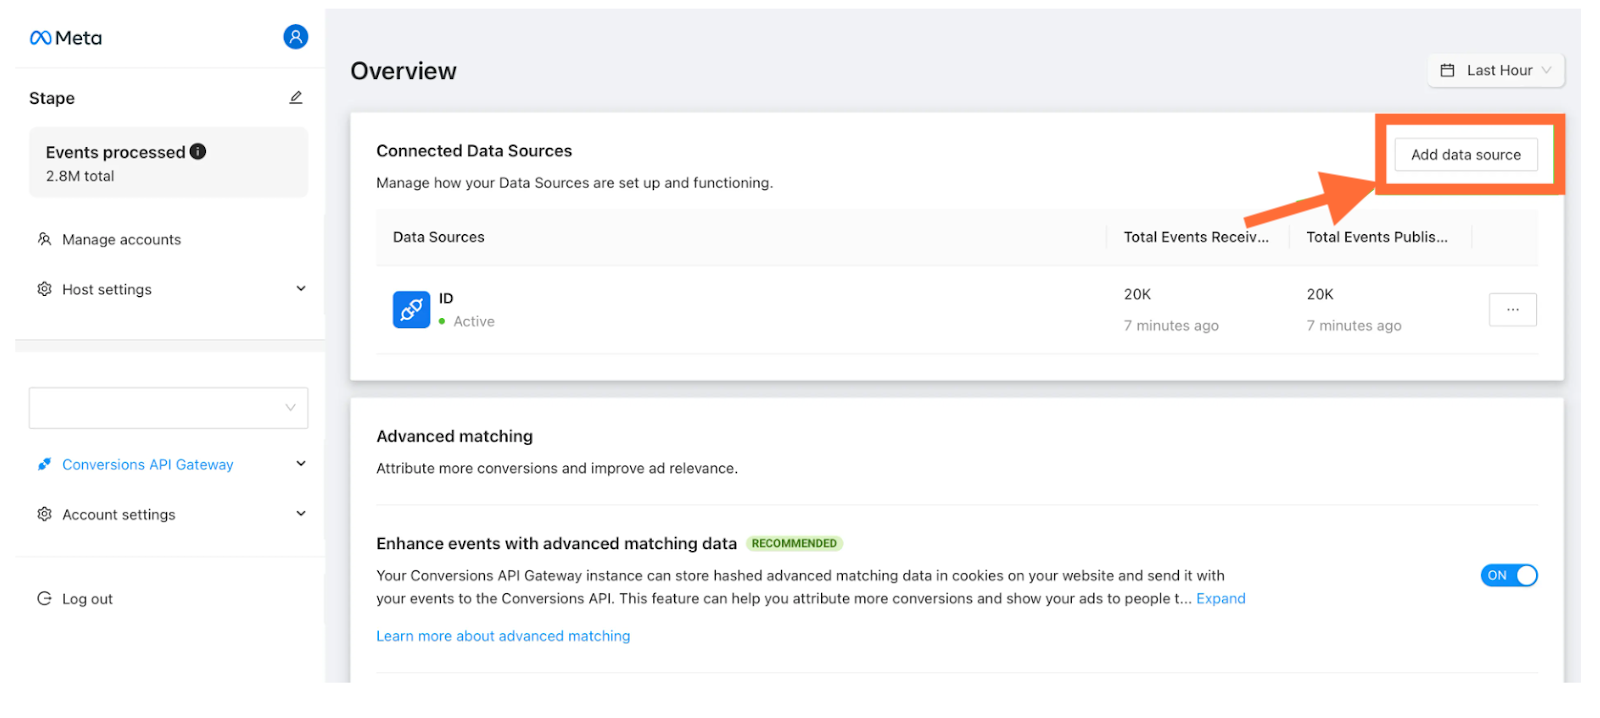Open the empty sidebar dropdown selector
Viewport: 1600px width, 718px height.
169,408
